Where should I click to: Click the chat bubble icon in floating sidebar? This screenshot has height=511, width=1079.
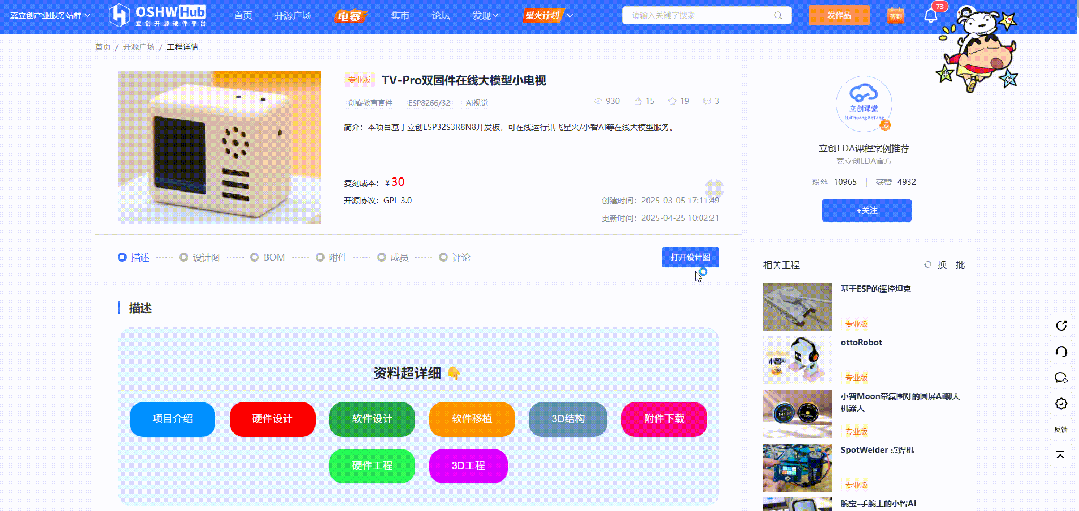tap(1060, 377)
